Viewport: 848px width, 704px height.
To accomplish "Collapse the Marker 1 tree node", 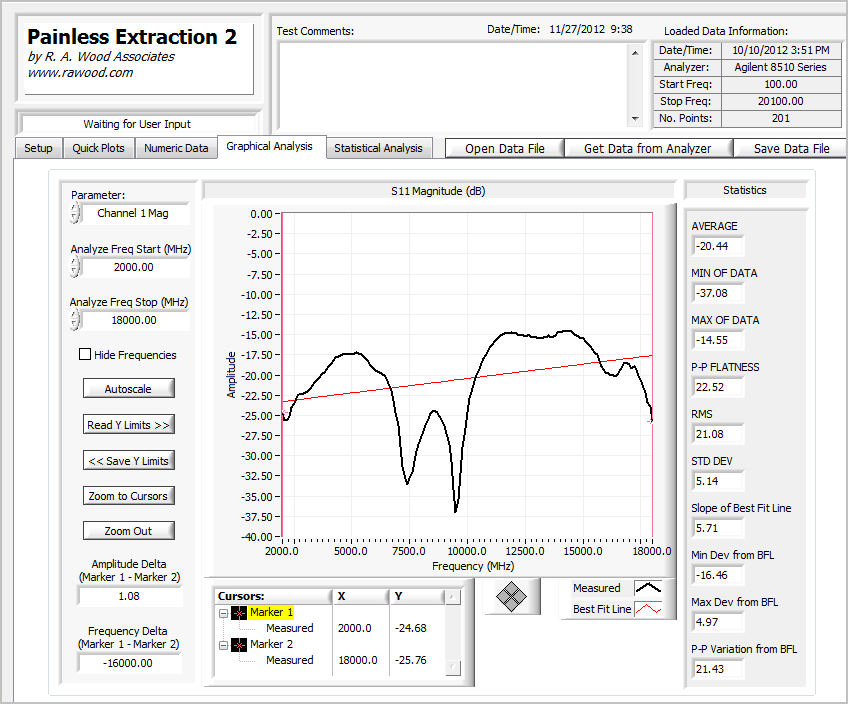I will (223, 613).
